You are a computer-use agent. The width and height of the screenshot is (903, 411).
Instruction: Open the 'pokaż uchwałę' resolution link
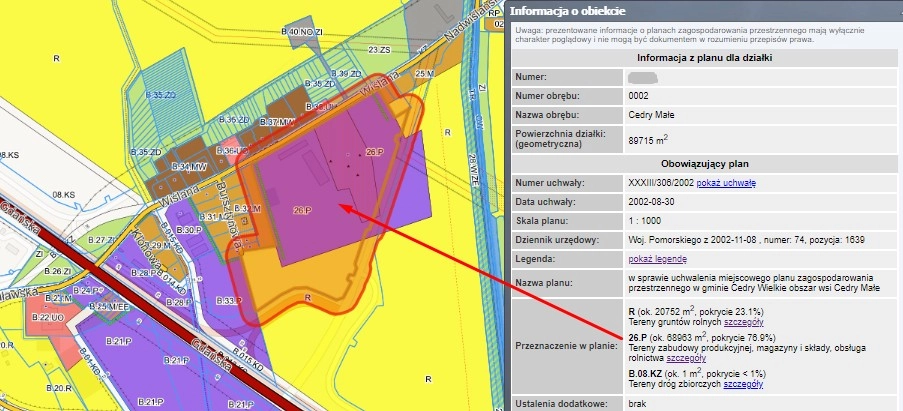728,183
